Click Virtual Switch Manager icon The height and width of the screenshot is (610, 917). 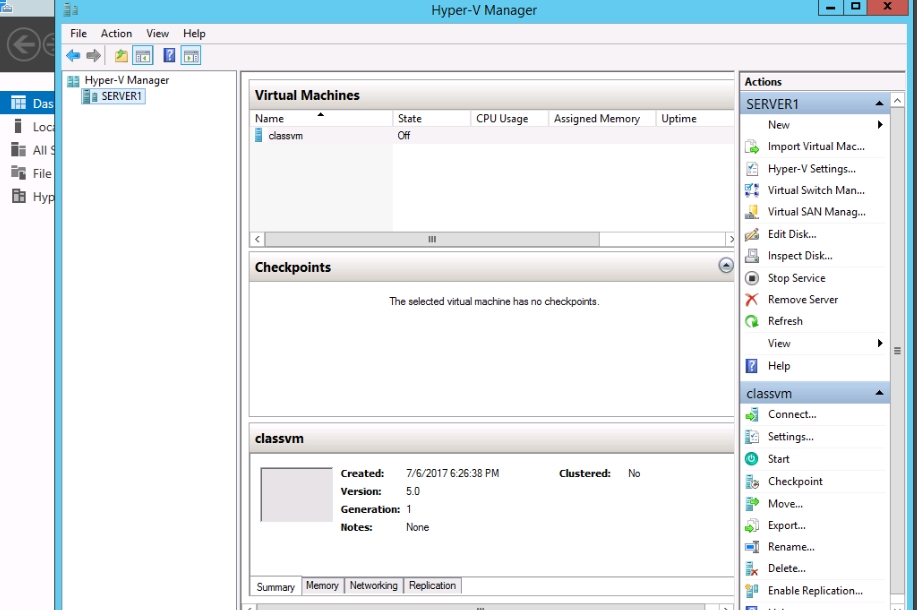click(x=752, y=190)
